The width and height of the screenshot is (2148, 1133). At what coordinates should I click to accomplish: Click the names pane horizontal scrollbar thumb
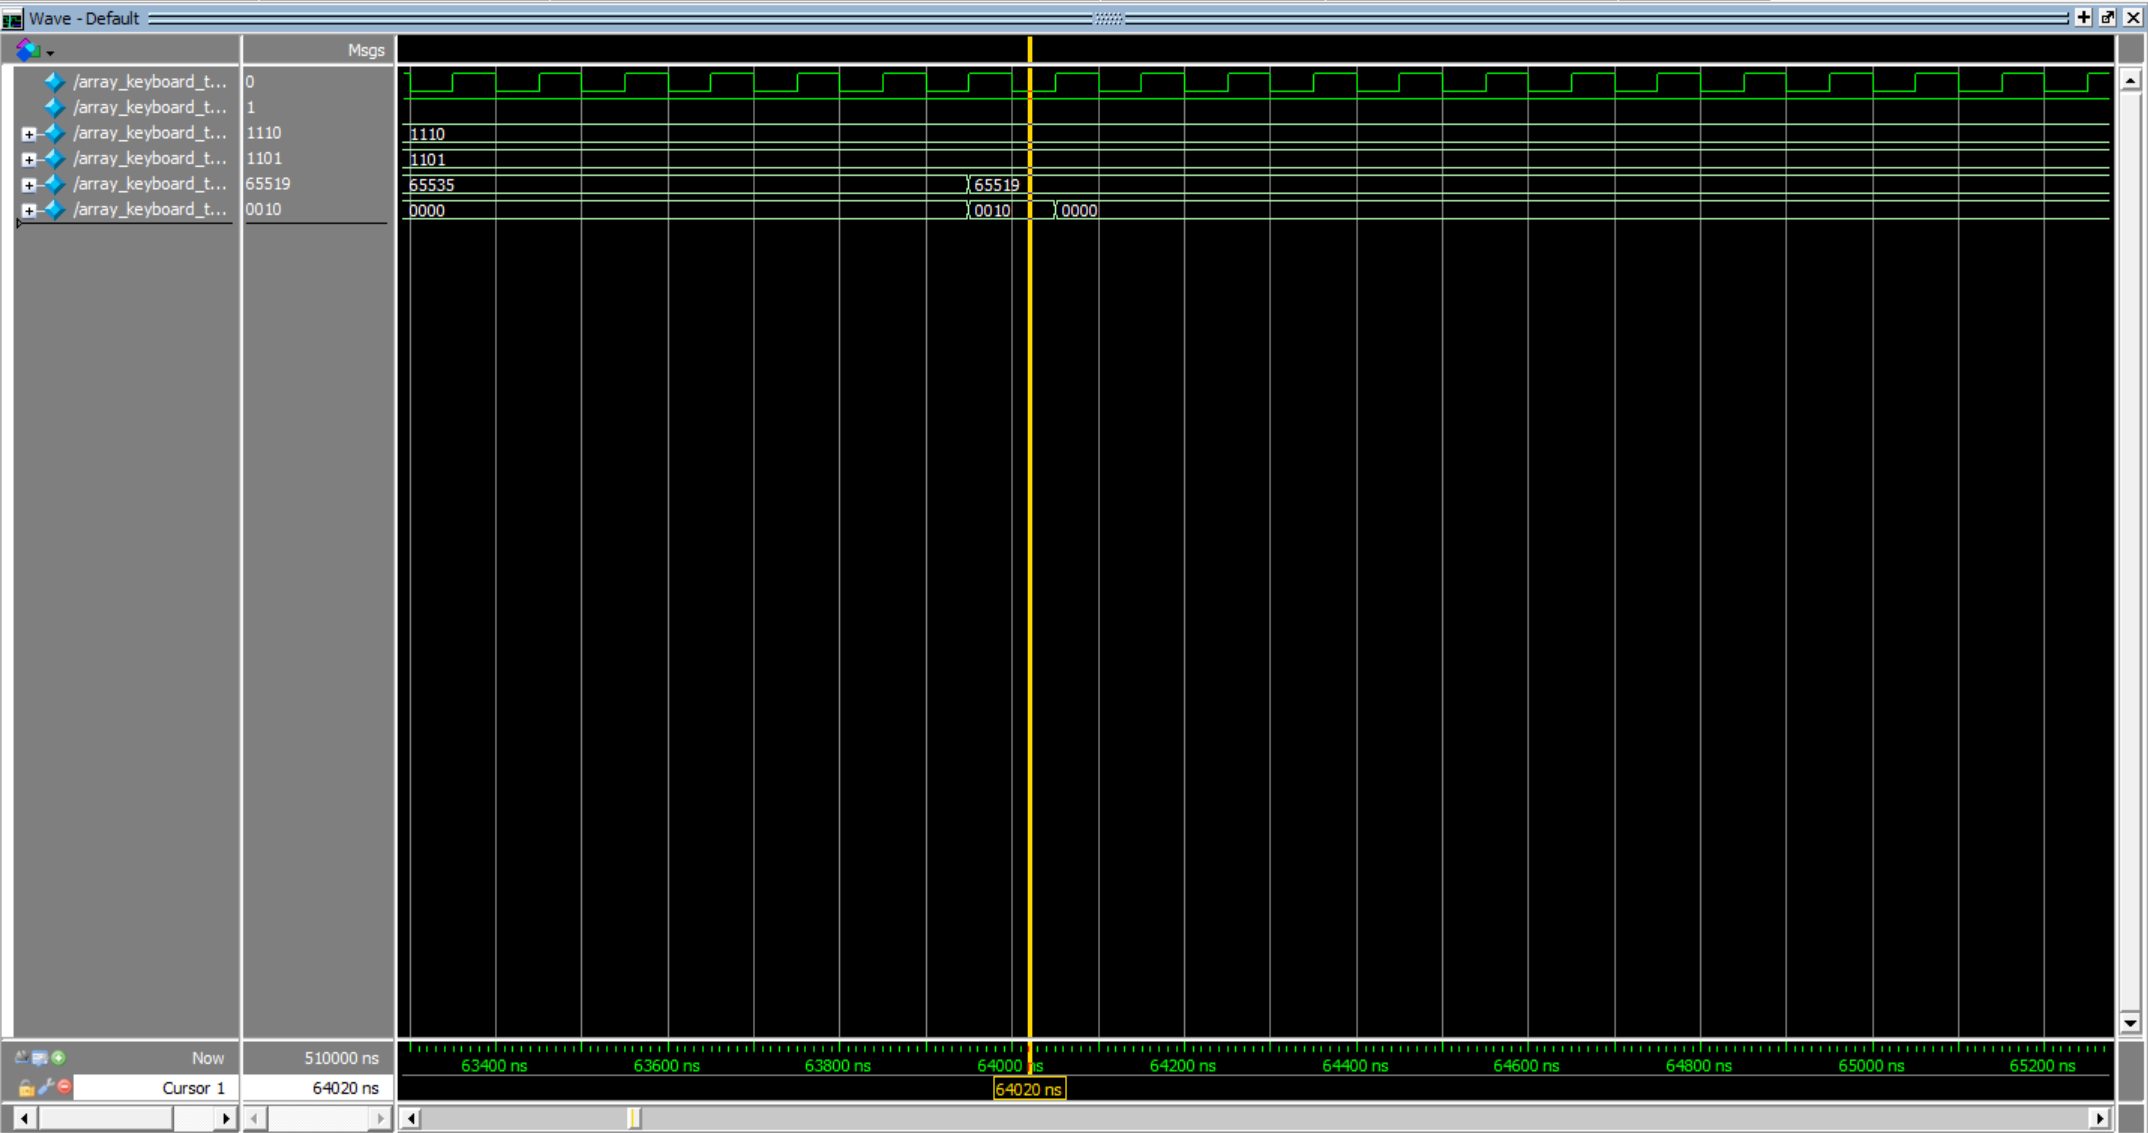tap(106, 1118)
